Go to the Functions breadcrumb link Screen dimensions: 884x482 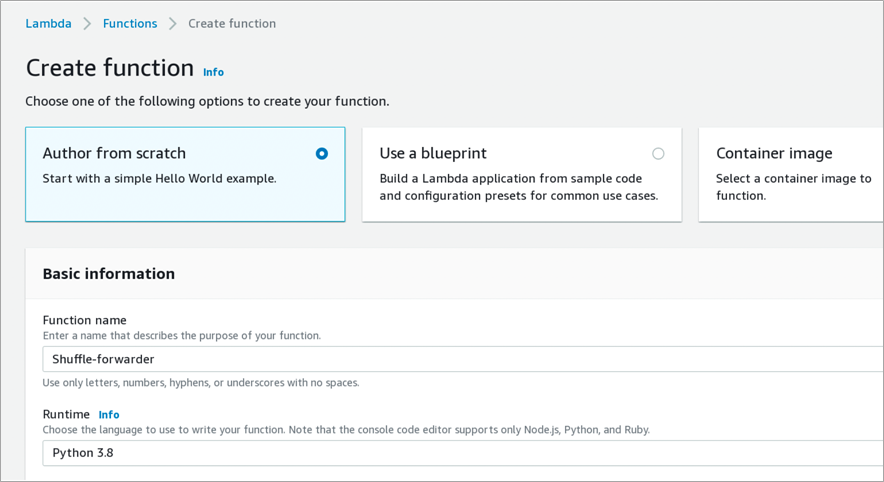click(130, 24)
